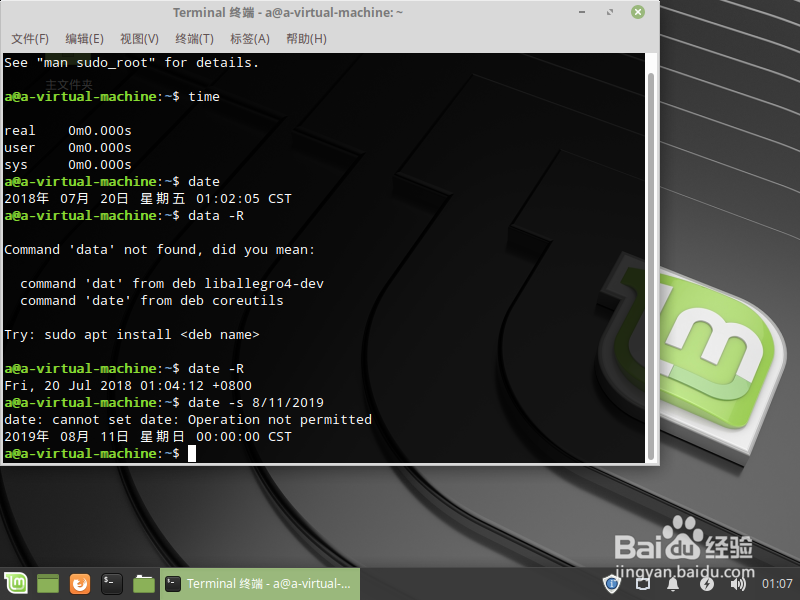Click the Show Desktop icon
Viewport: 800px width, 600px height.
click(x=46, y=583)
